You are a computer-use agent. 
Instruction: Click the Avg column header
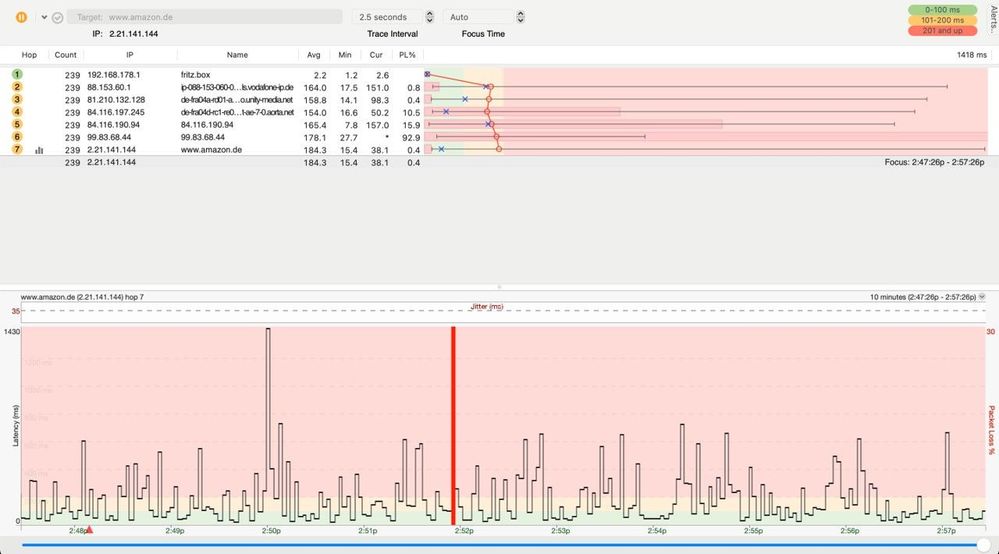click(x=313, y=55)
